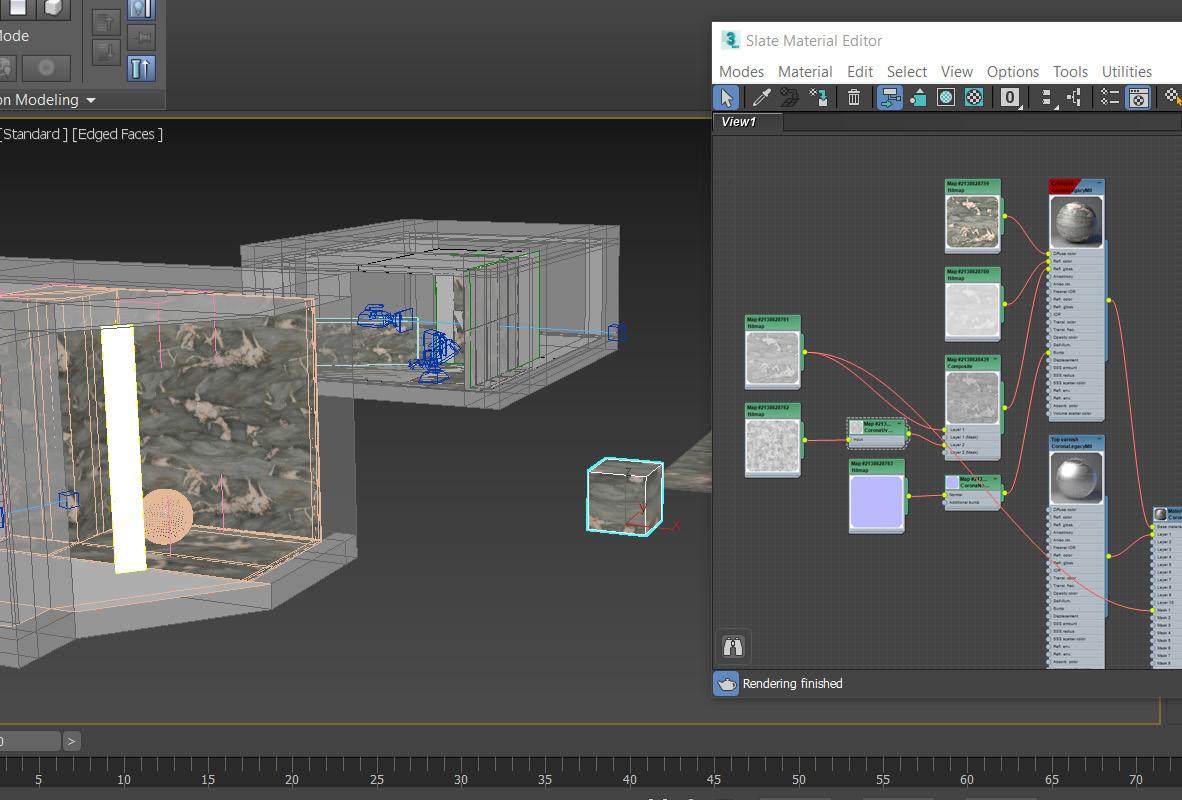Toggle the Parameter Editor panel icon

coord(1138,97)
